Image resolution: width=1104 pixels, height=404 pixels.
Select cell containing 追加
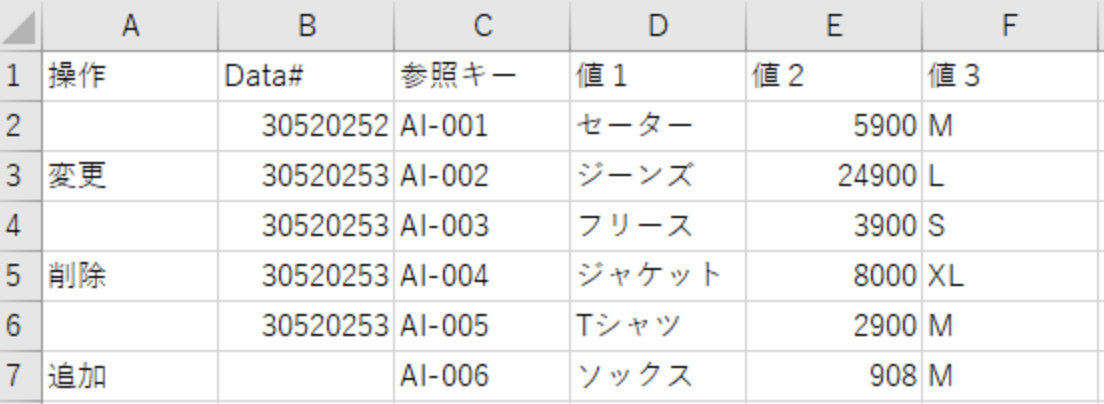pos(130,376)
